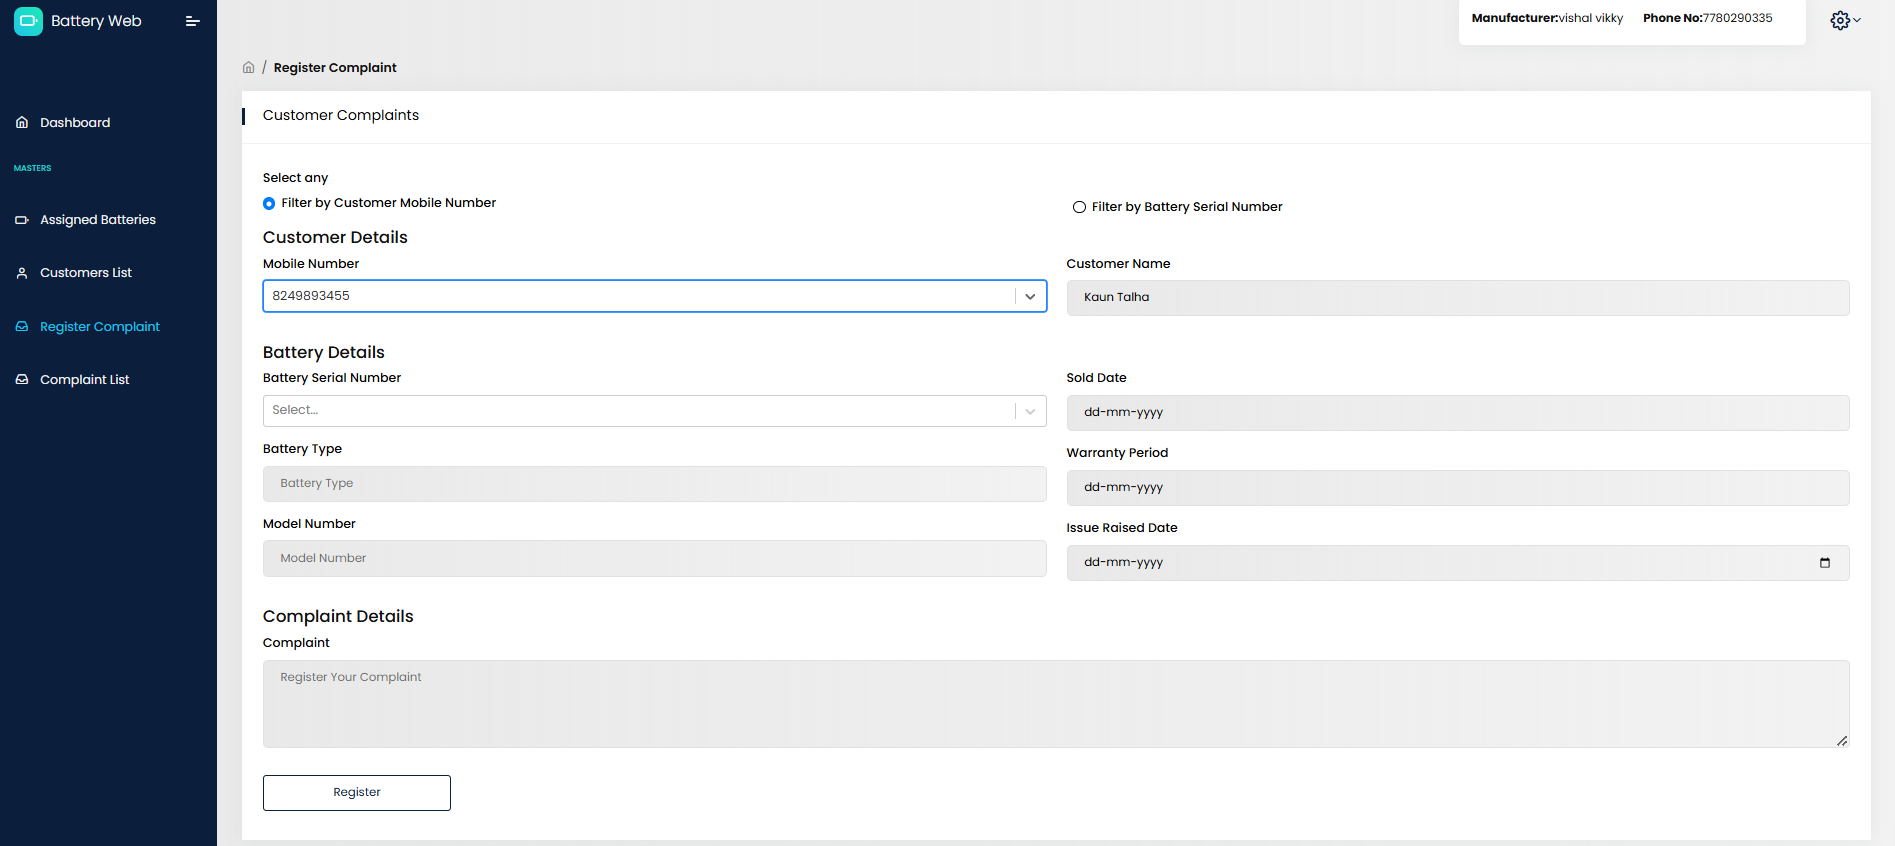Click the Issue Raised Date field
Image resolution: width=1895 pixels, height=846 pixels.
click(x=1440, y=563)
